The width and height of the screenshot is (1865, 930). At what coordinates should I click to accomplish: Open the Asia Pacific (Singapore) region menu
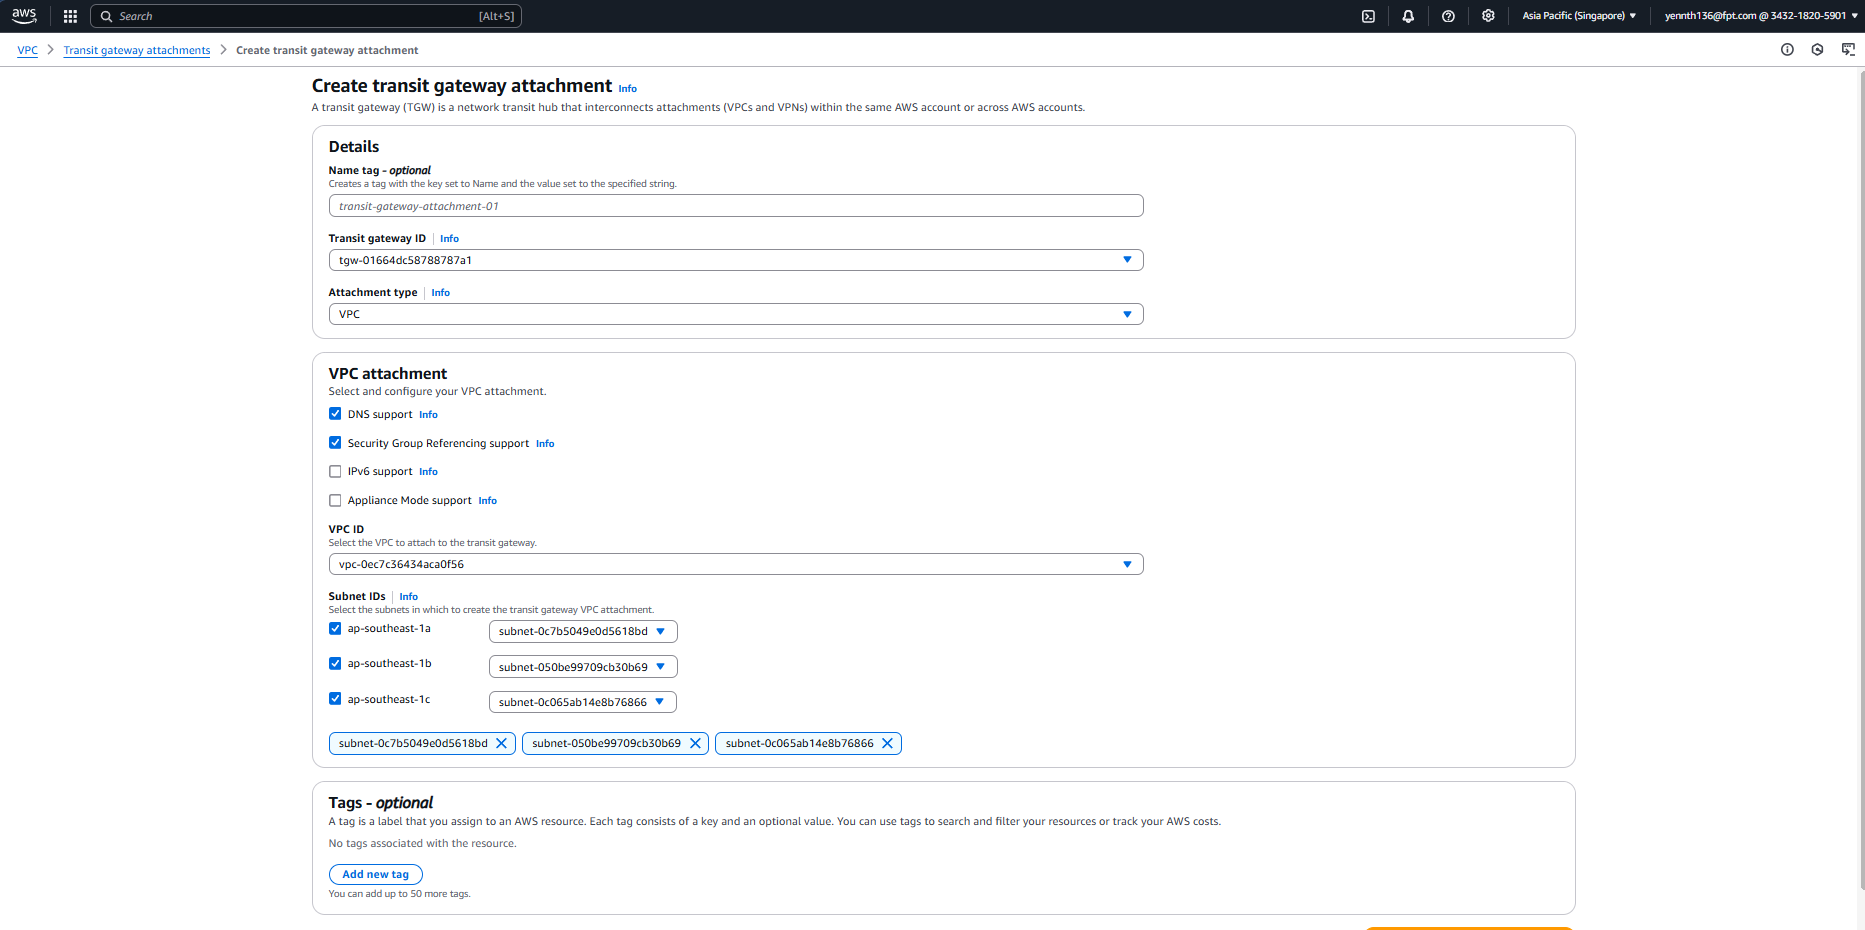[x=1579, y=16]
